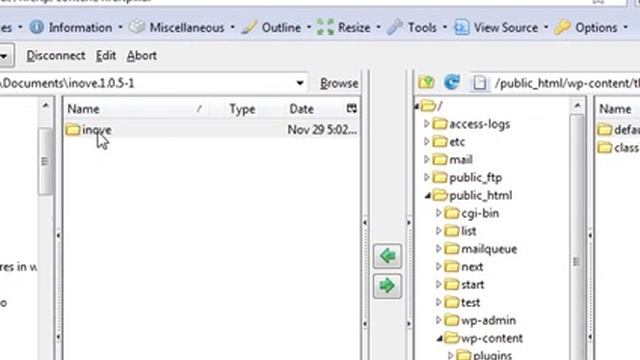Expand the access-logs folder

coord(426,124)
